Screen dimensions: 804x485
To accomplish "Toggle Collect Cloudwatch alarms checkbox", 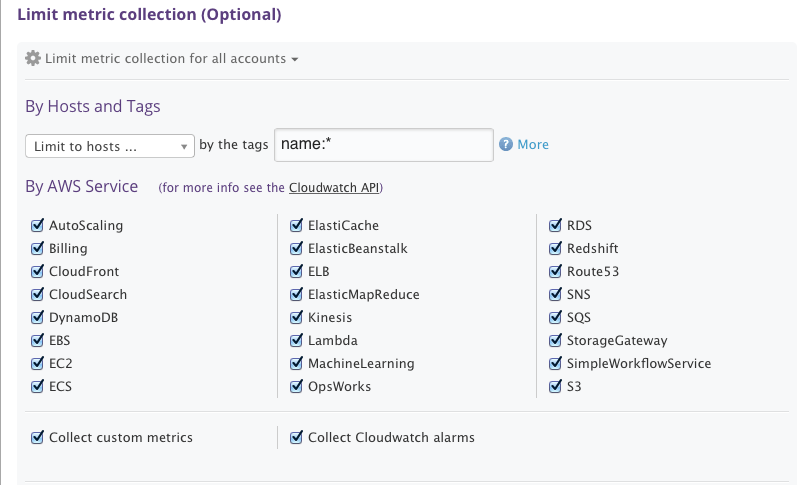I will pyautogui.click(x=296, y=437).
